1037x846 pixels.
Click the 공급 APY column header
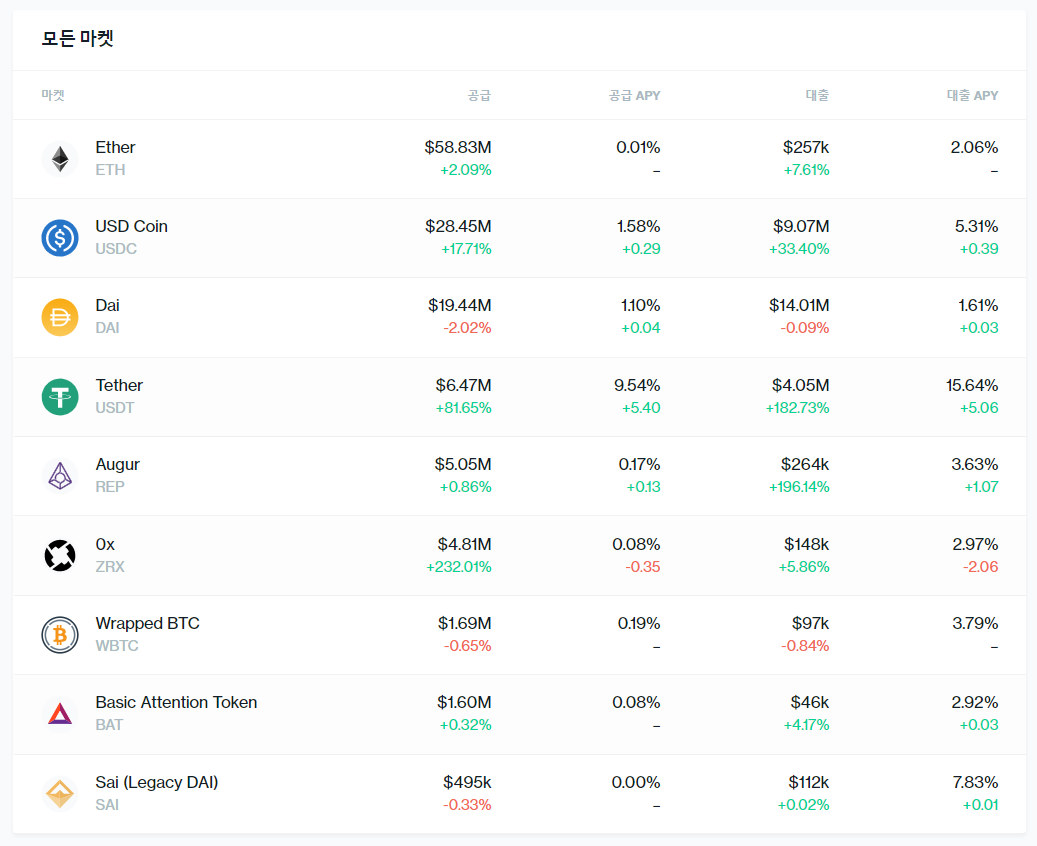(635, 95)
